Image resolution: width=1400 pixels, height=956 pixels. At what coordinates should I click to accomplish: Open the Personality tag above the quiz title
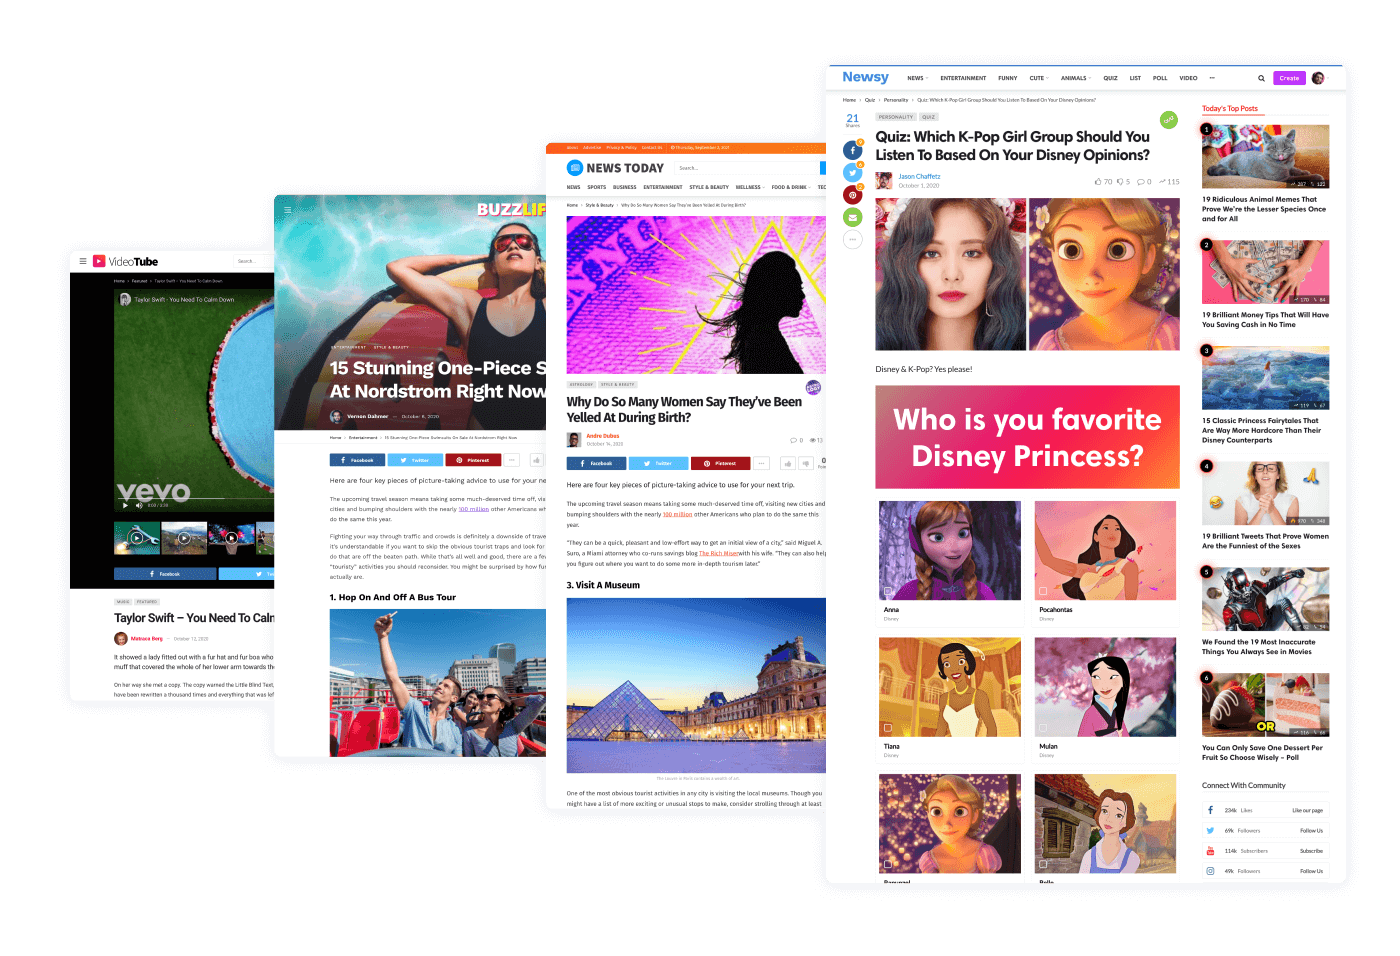896,117
